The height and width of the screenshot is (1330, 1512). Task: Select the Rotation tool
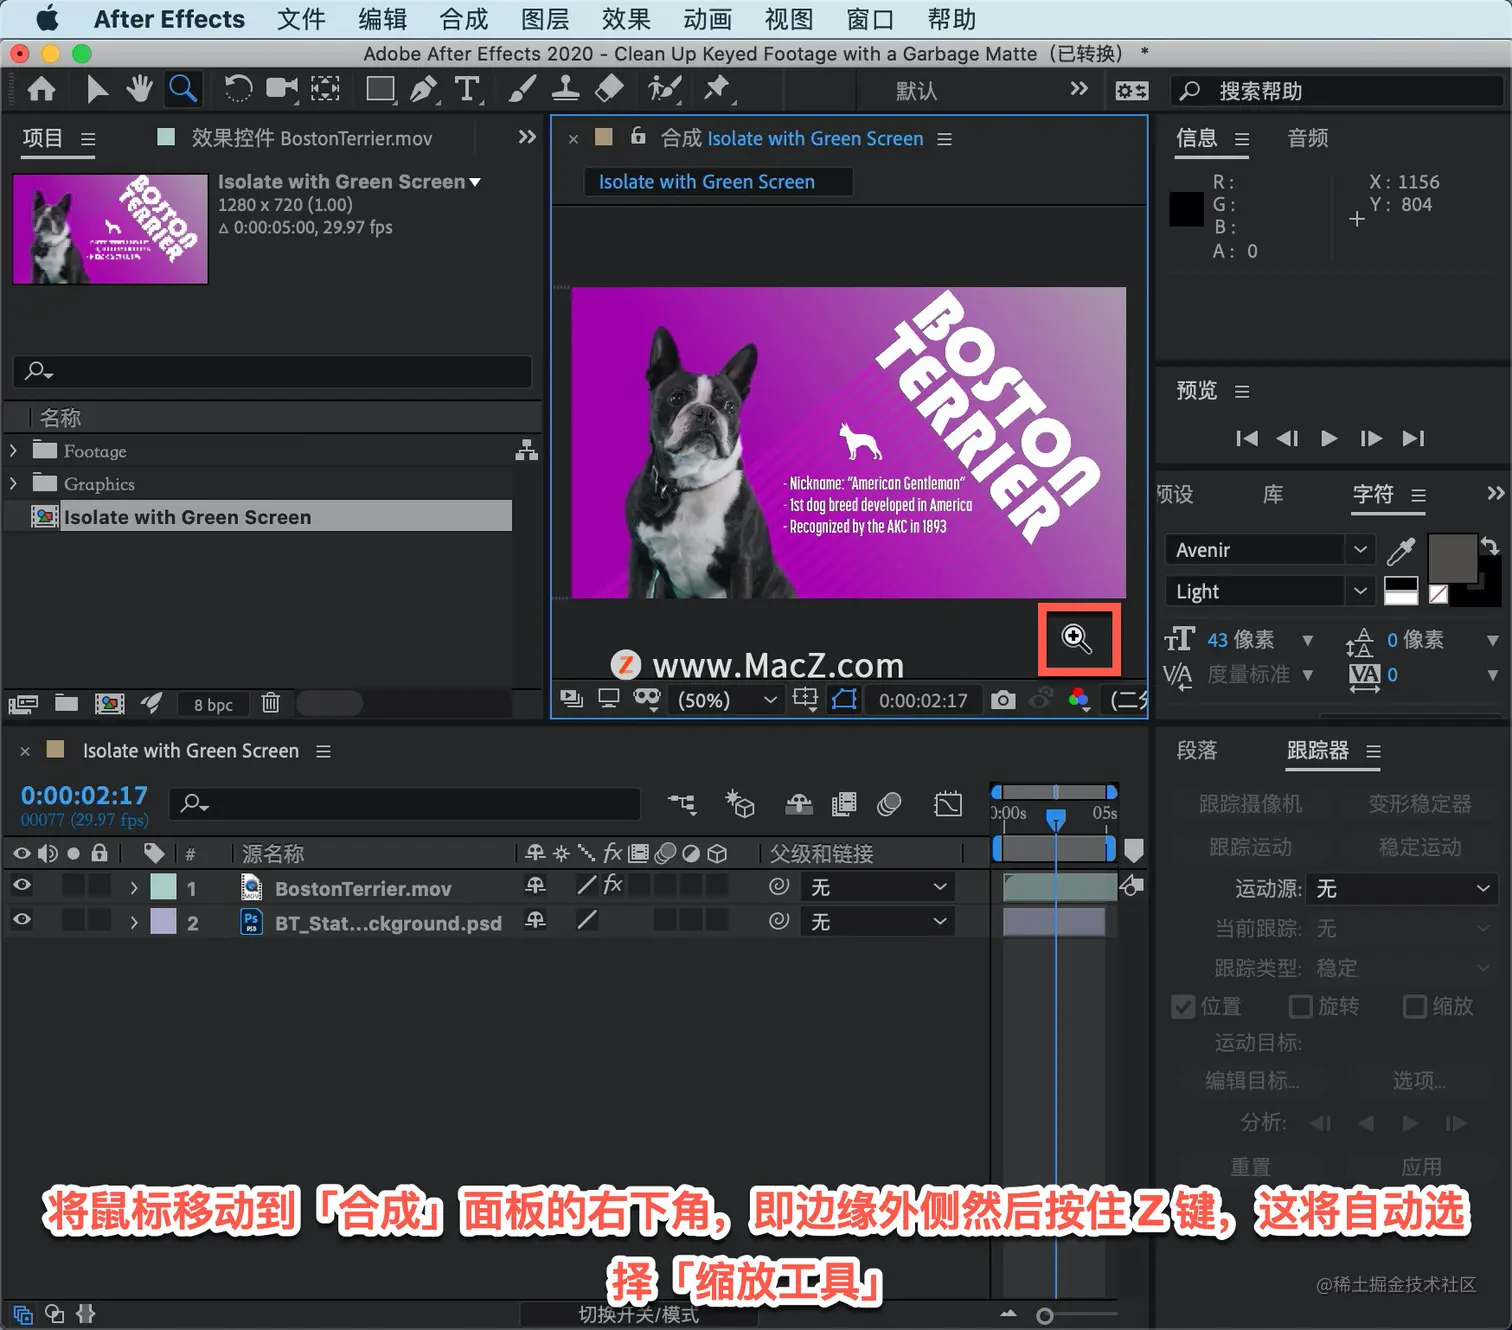(x=238, y=90)
